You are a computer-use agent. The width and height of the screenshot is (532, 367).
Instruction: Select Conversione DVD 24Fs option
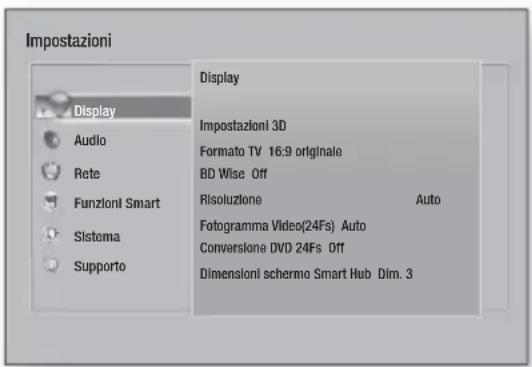pyautogui.click(x=261, y=248)
